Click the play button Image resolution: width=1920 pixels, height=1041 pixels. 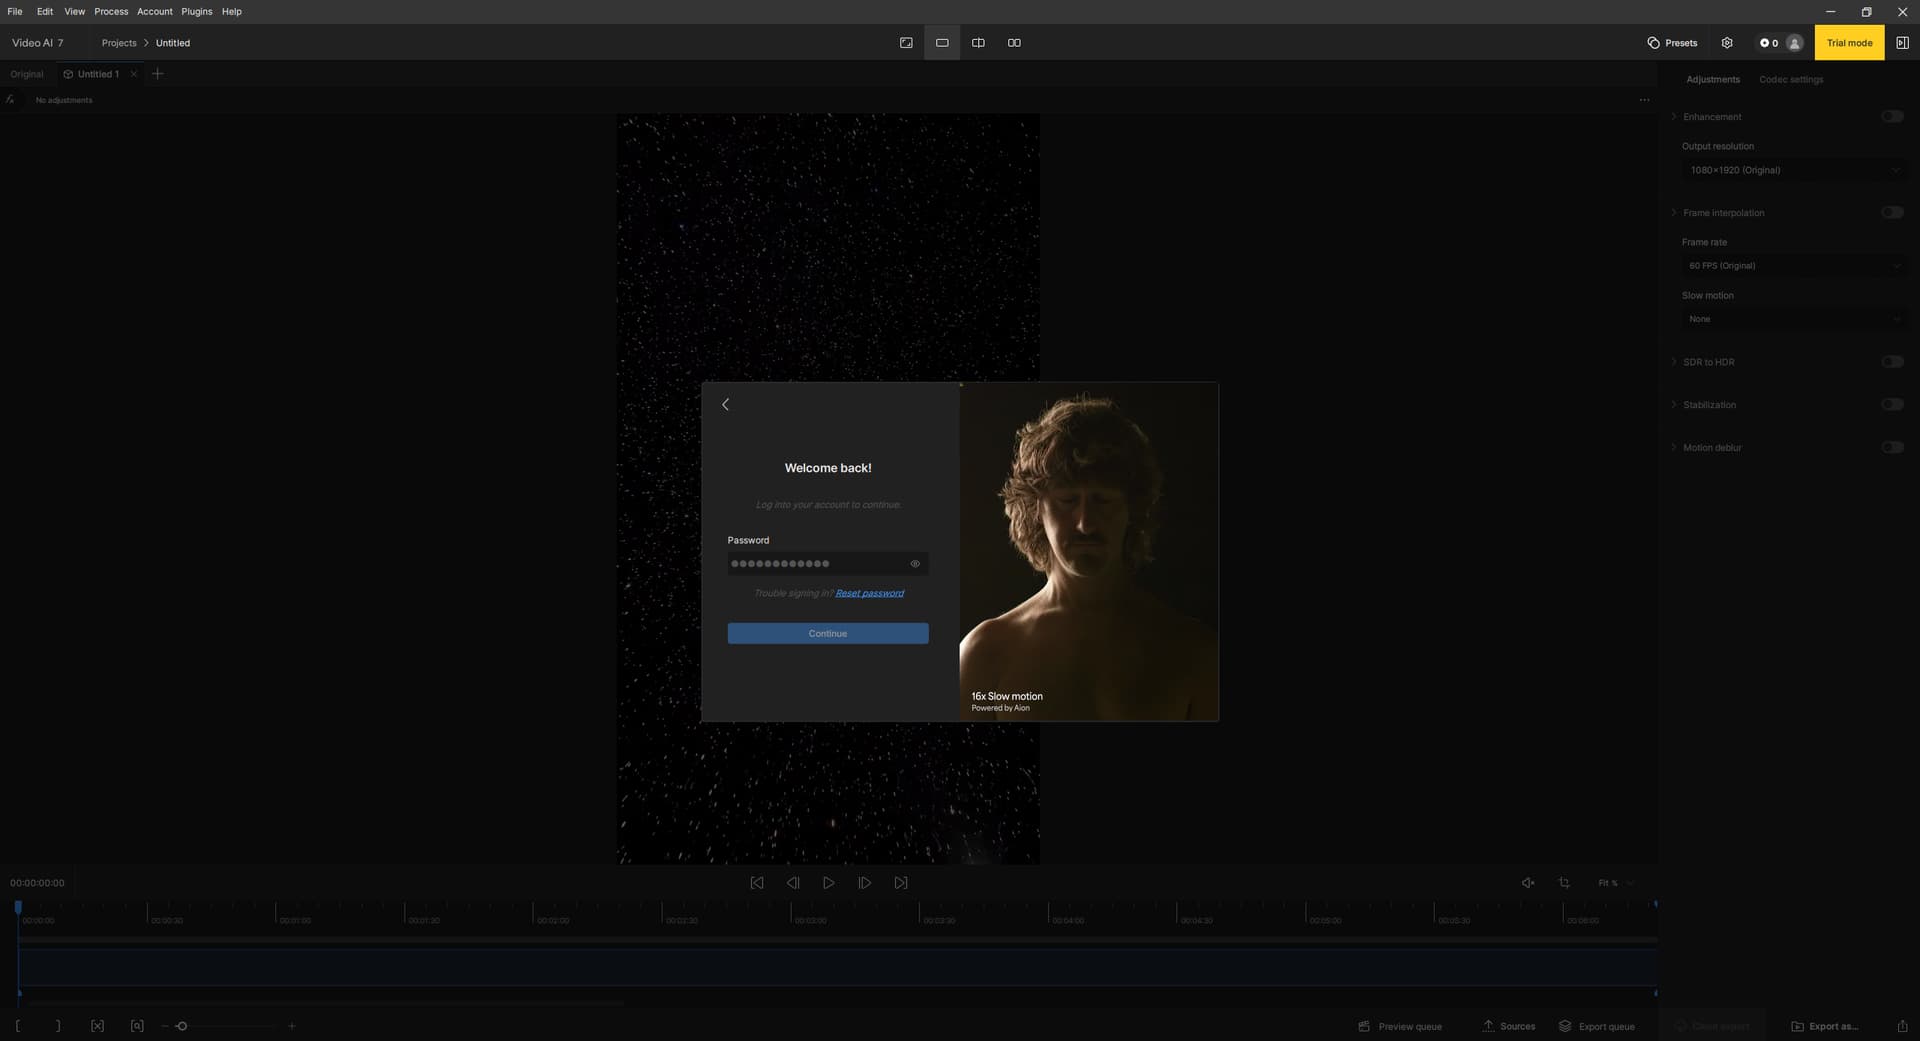coord(828,883)
